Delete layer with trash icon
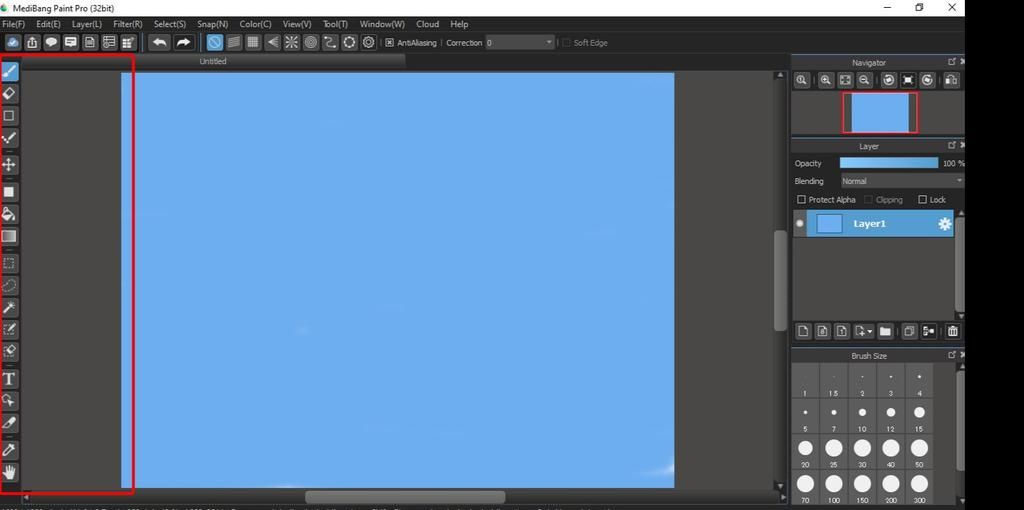The width and height of the screenshot is (1024, 510). coord(953,331)
